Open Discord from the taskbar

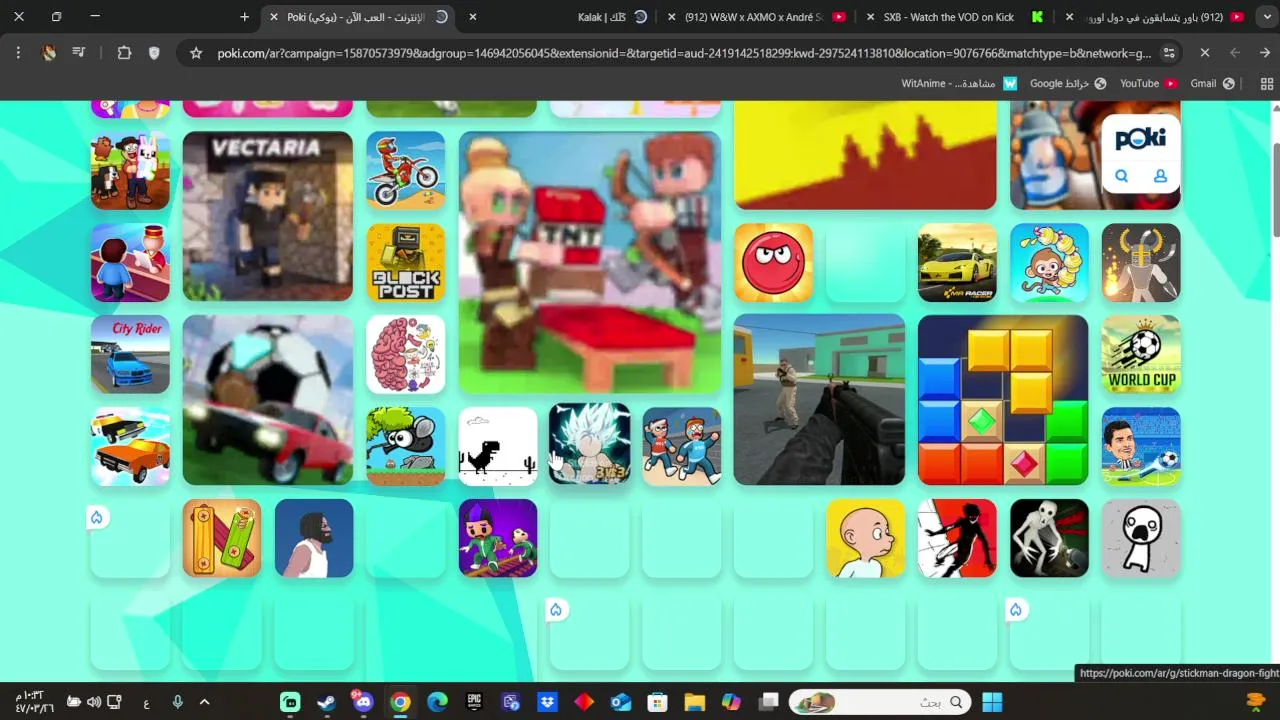[x=363, y=702]
